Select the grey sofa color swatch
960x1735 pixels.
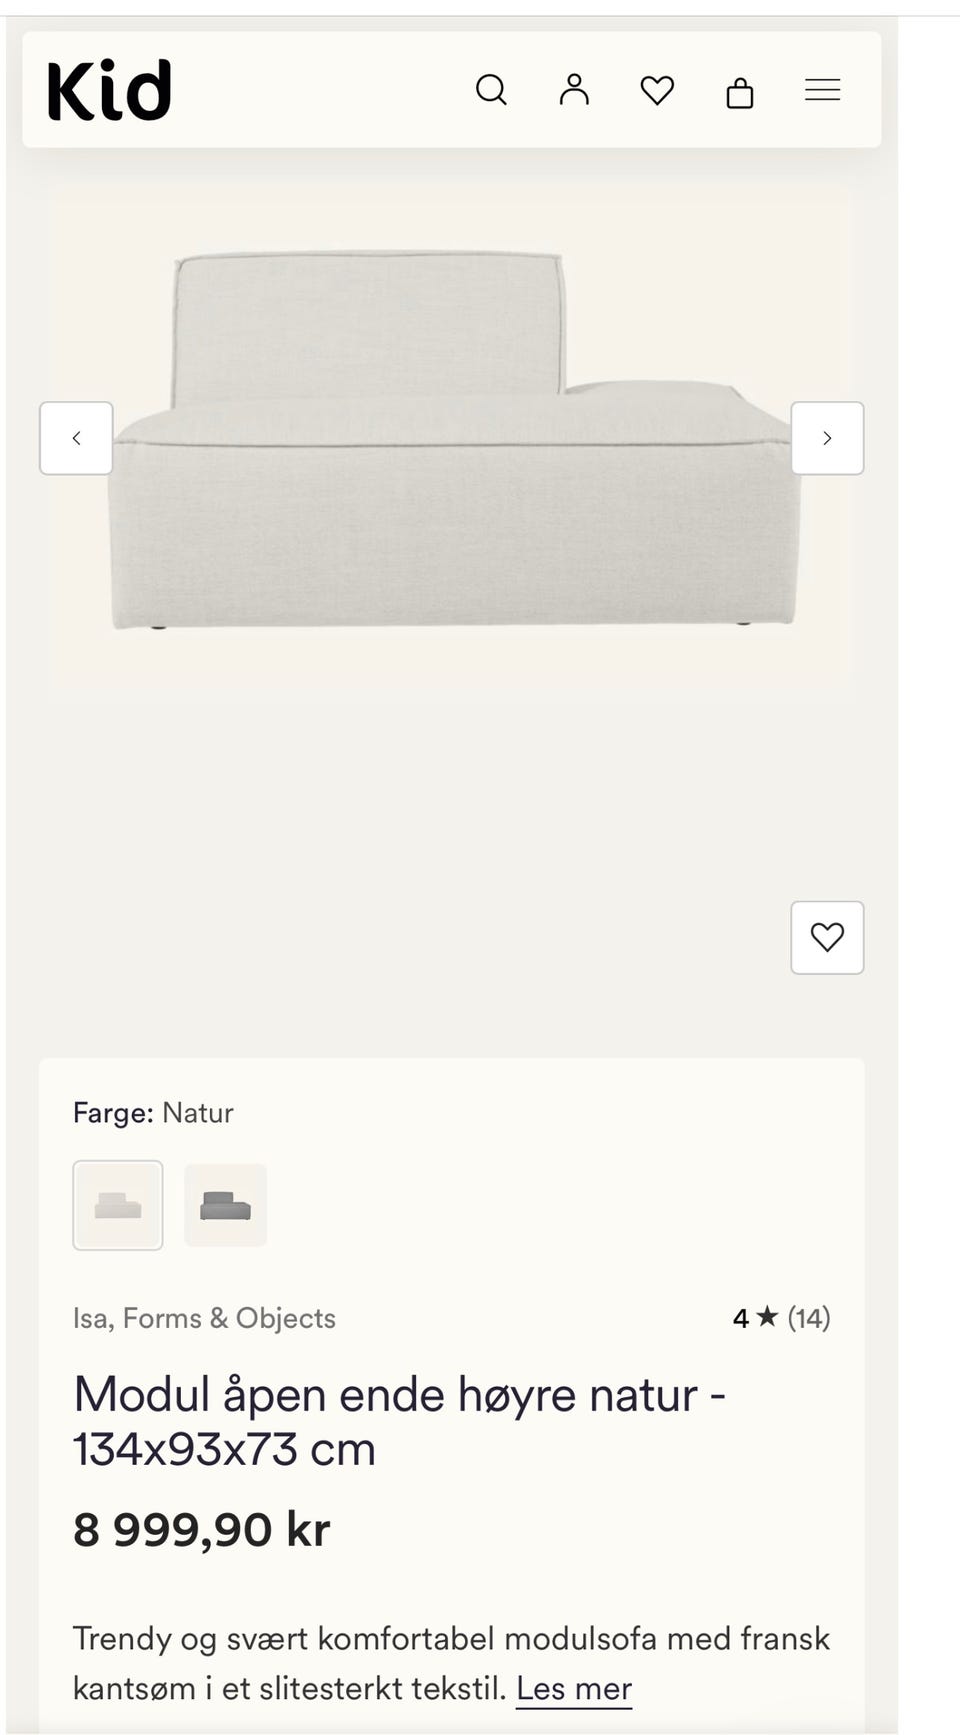(225, 1205)
